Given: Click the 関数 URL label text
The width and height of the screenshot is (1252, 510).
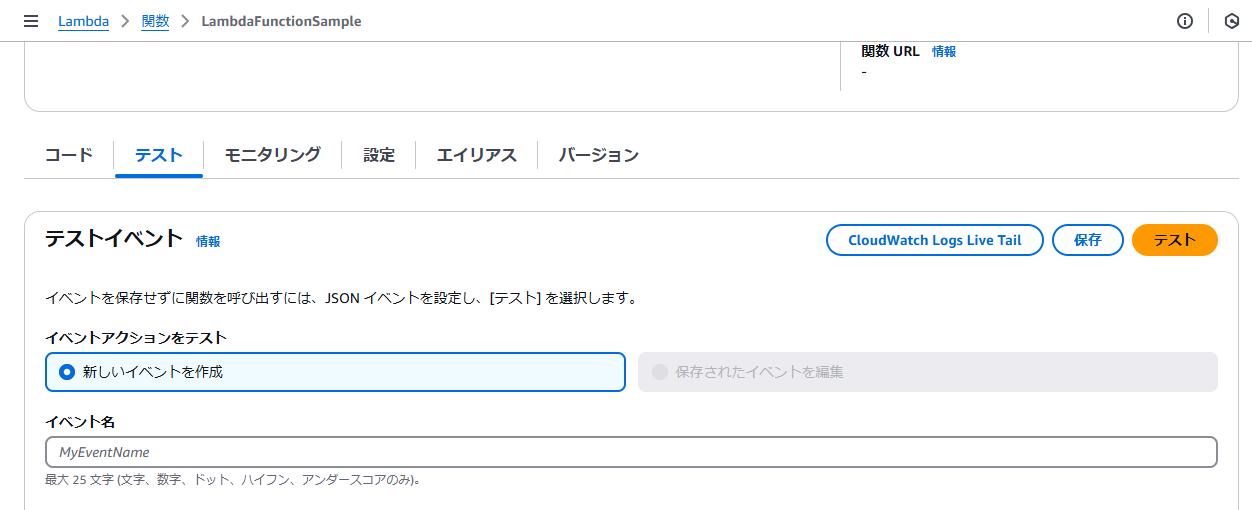Looking at the screenshot, I should (x=890, y=51).
